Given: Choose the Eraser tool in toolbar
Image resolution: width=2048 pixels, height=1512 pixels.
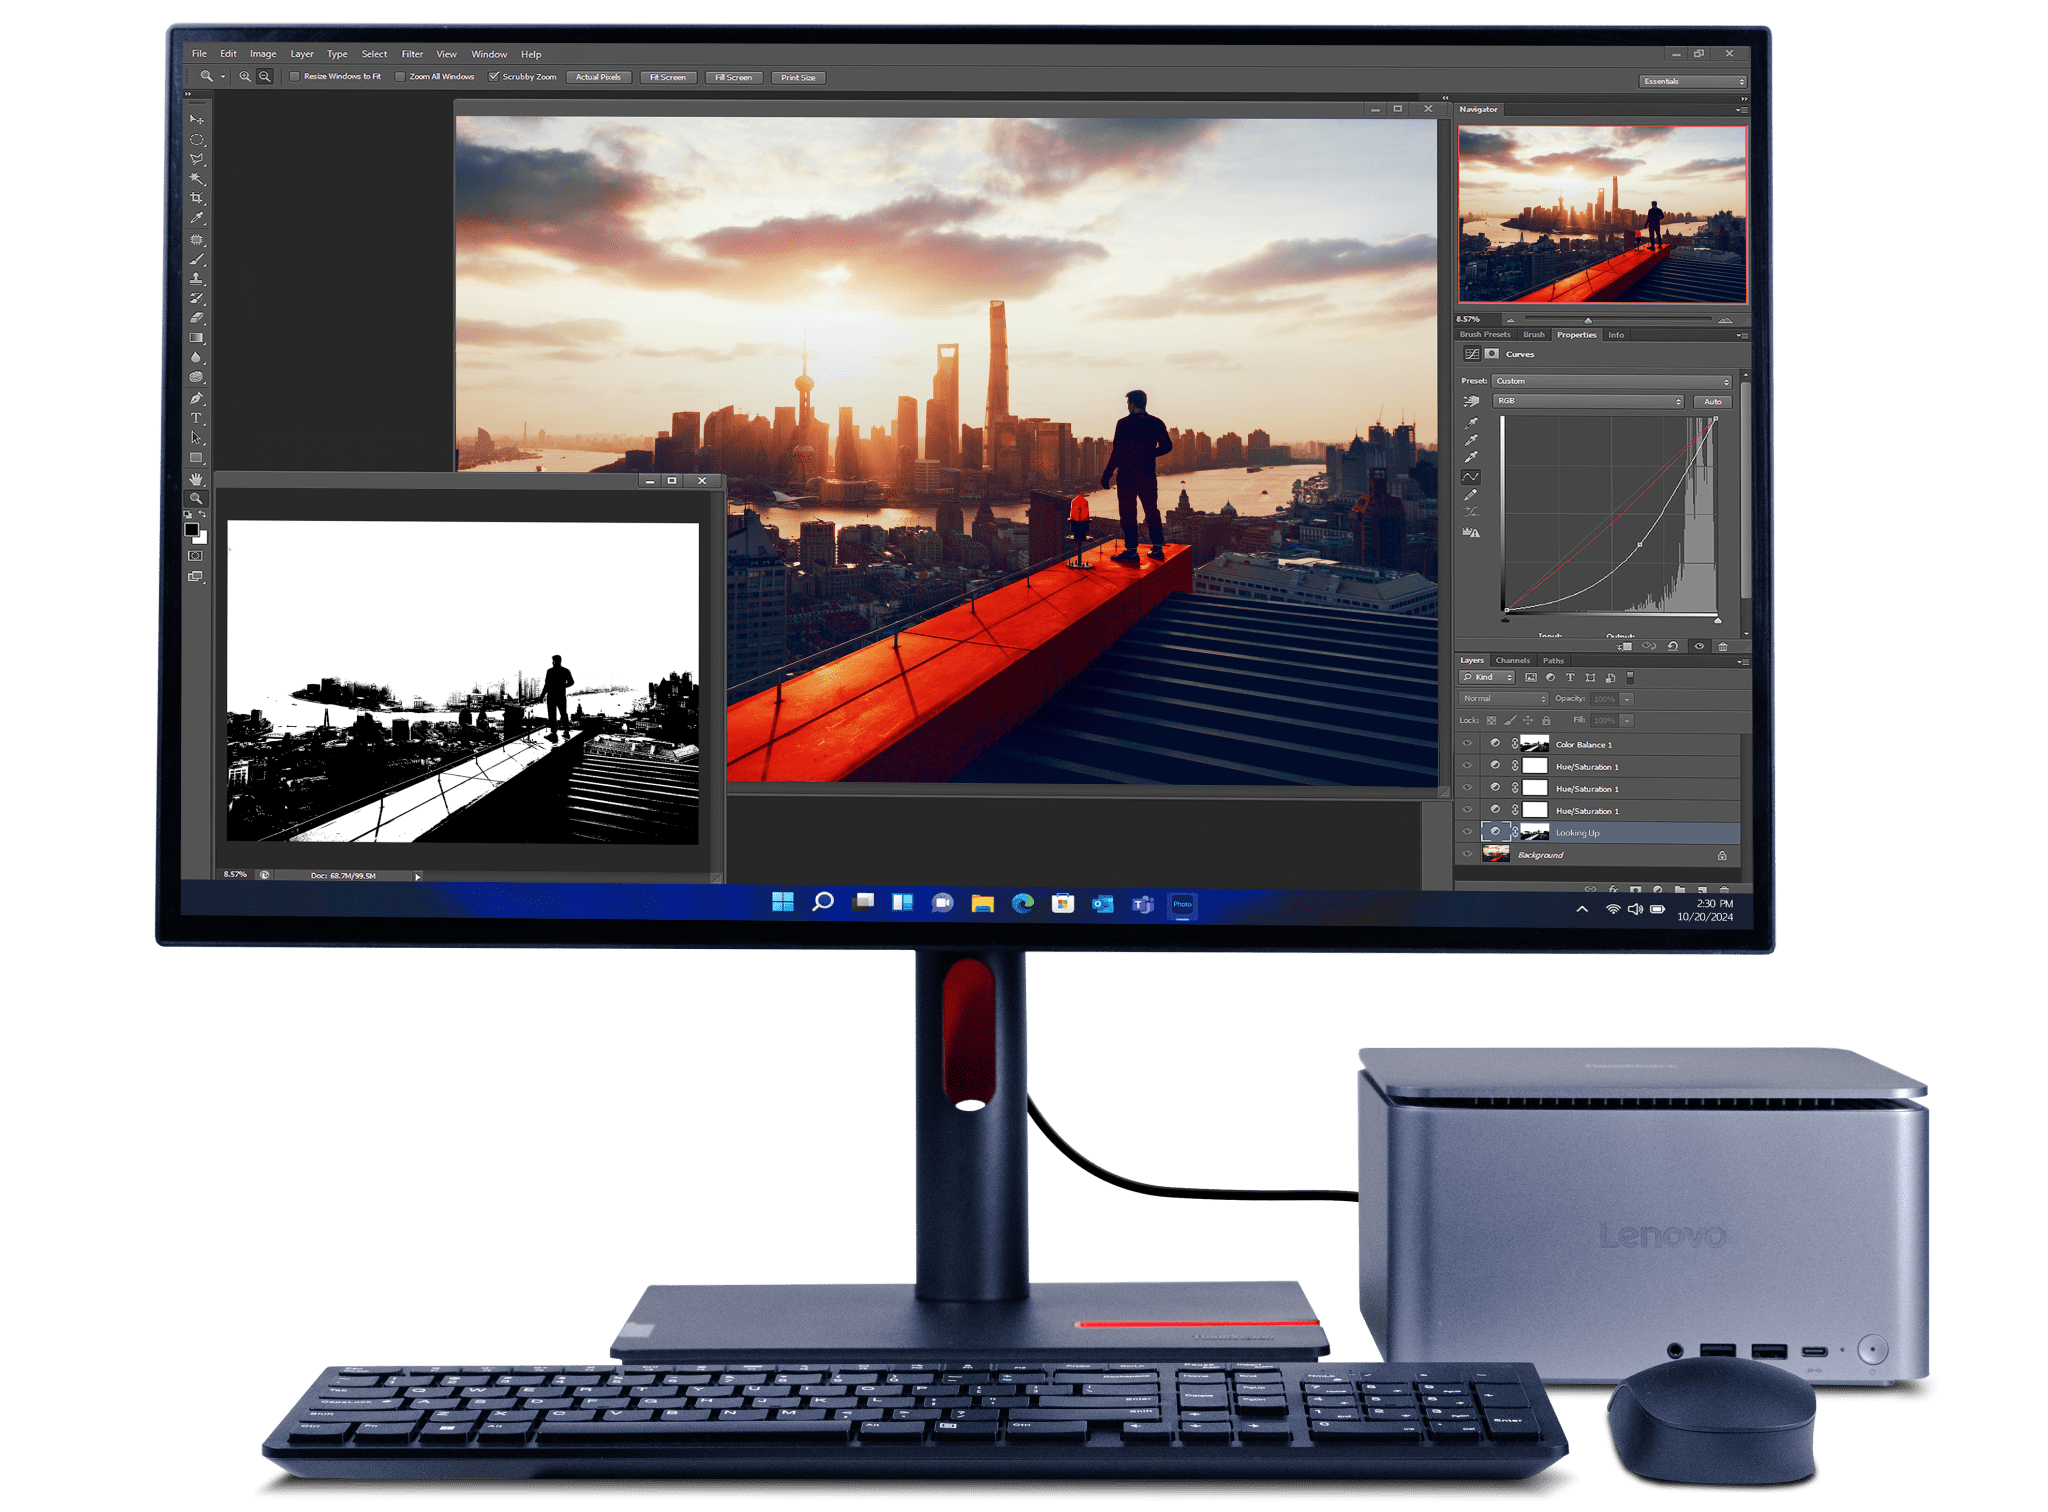Looking at the screenshot, I should point(197,318).
